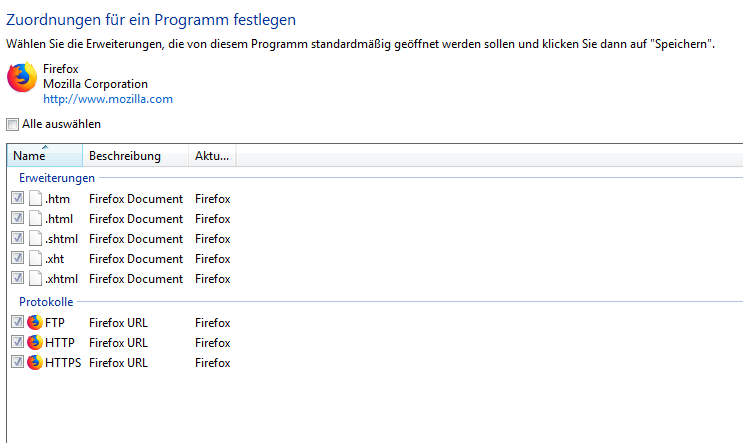This screenshot has width=743, height=443.
Task: Collapse the Erweiterungen group header
Action: point(57,178)
